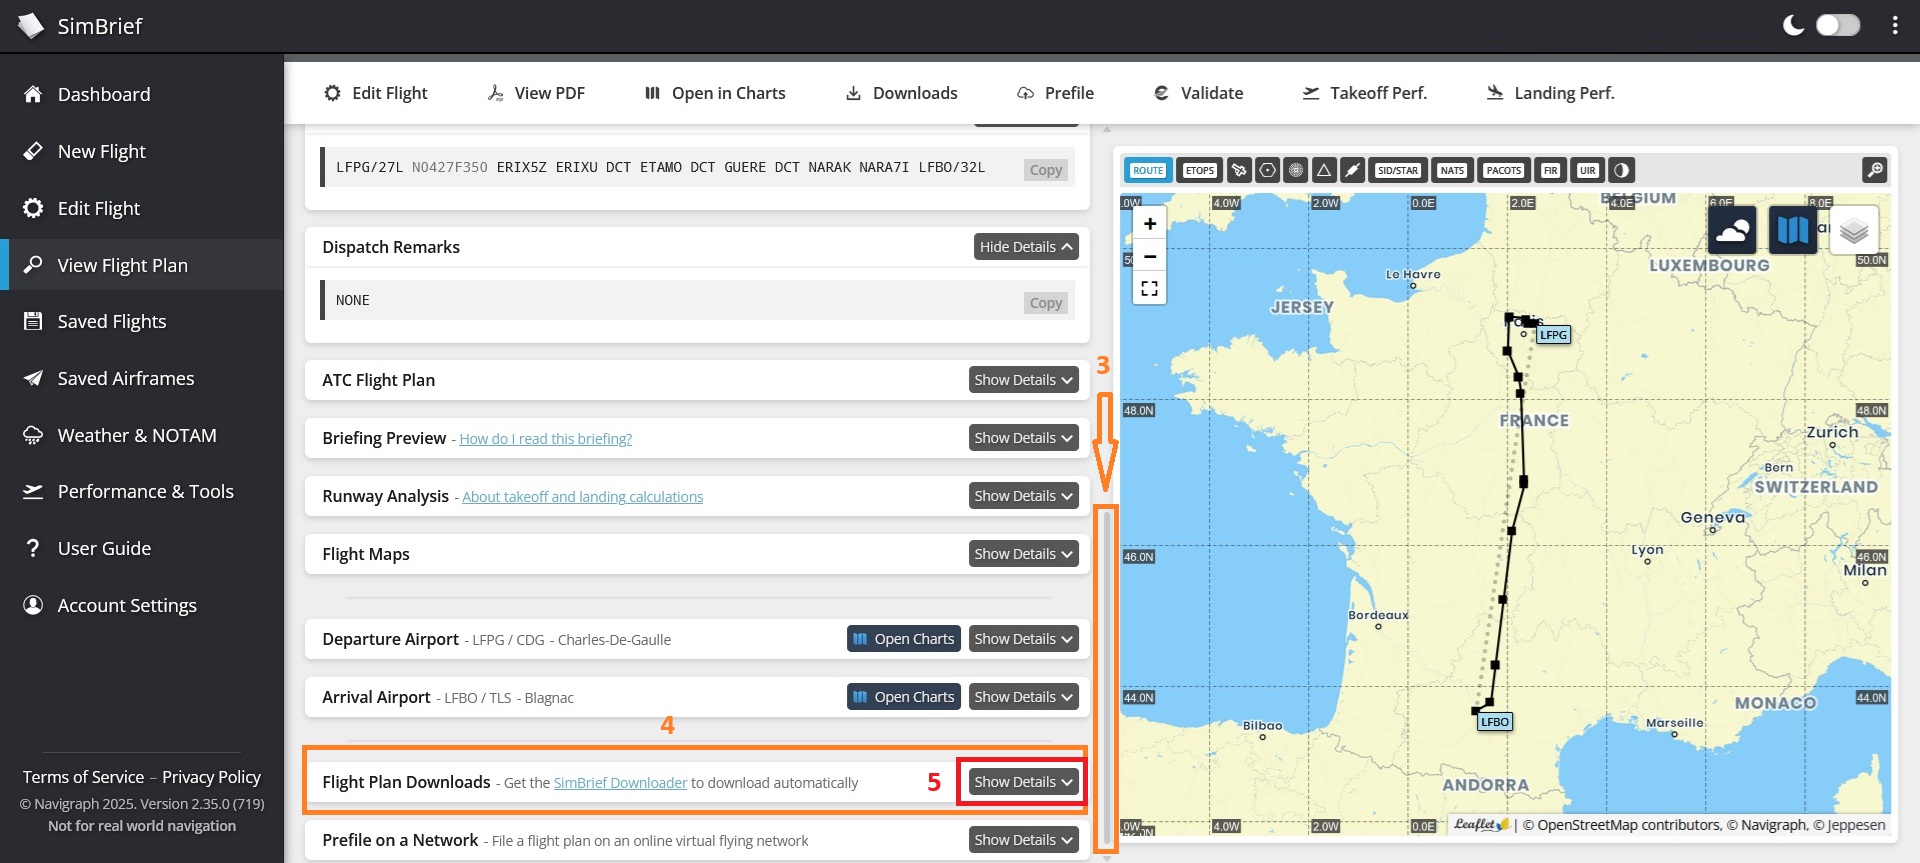Open the blue folded-map charts button
Image resolution: width=1920 pixels, height=863 pixels.
coord(1792,231)
